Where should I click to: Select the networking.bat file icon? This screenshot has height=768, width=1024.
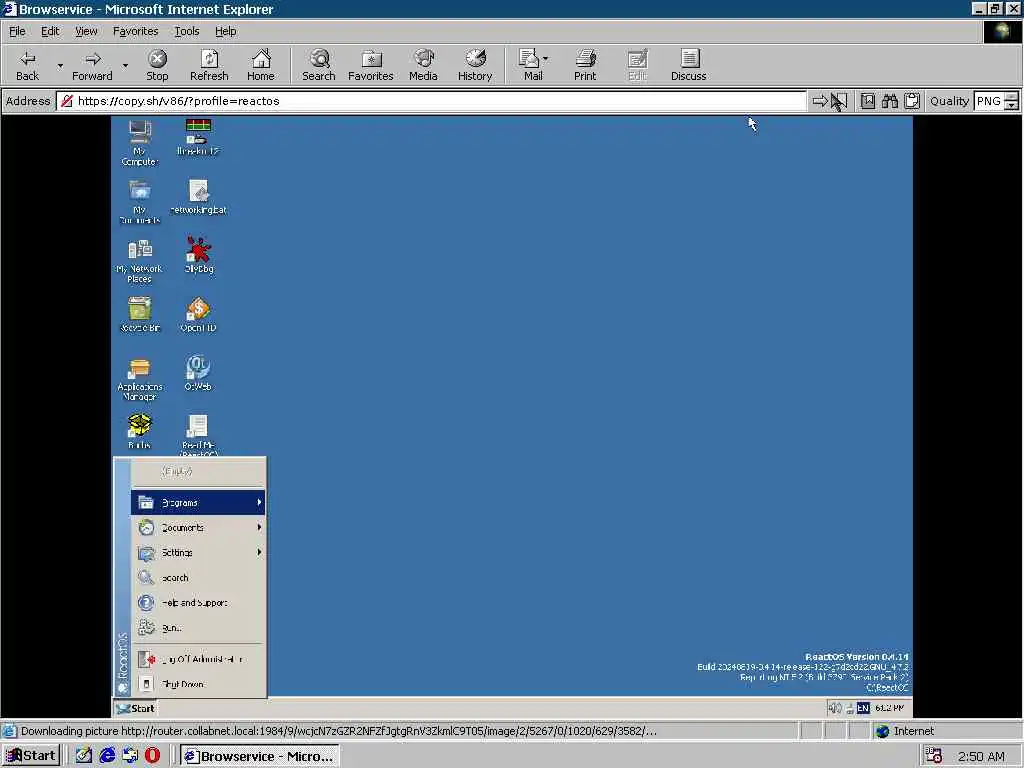[x=199, y=197]
